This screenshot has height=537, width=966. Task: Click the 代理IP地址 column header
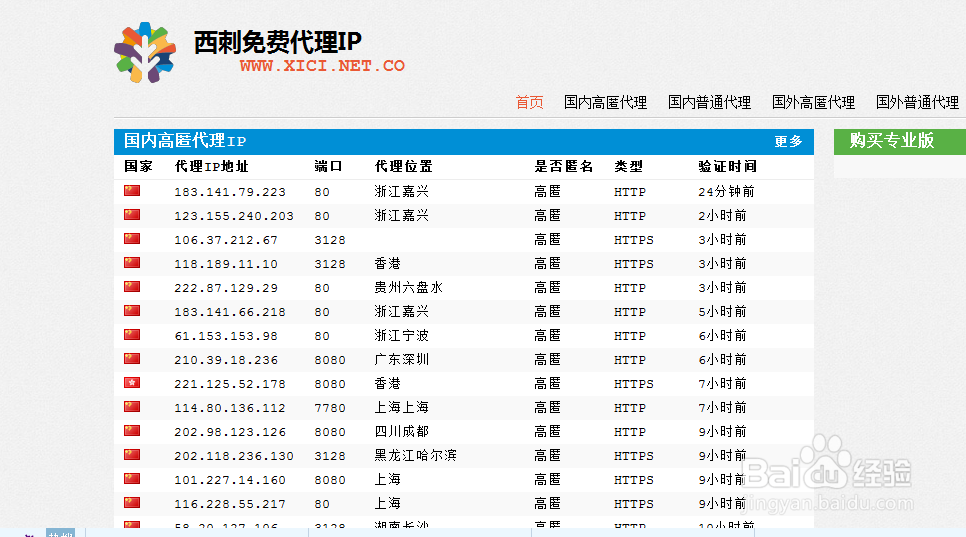pyautogui.click(x=211, y=166)
